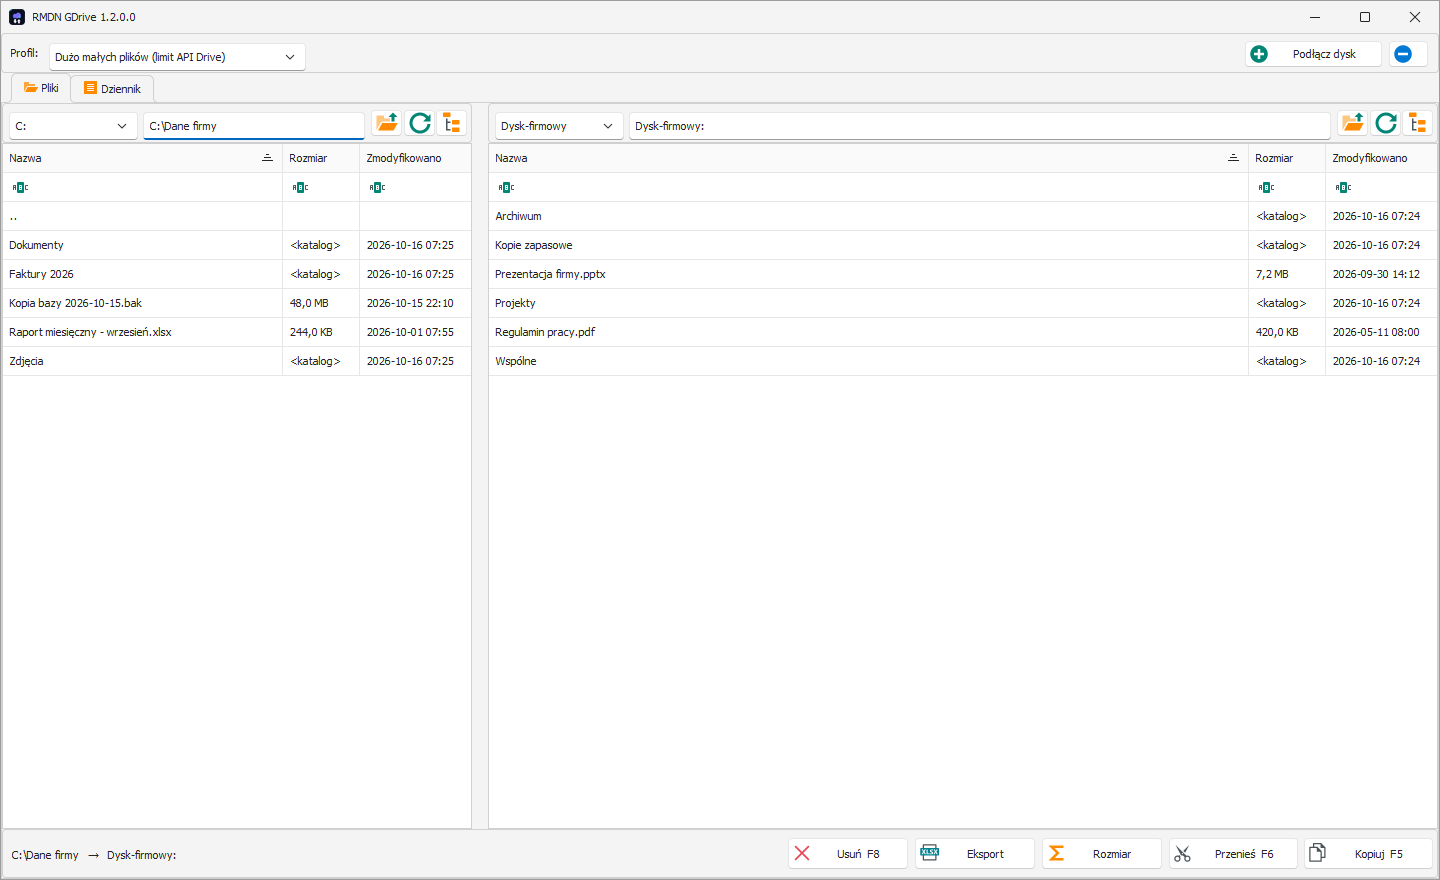This screenshot has width=1440, height=880.
Task: Click the right panel Nazwa filter icon
Action: click(506, 187)
